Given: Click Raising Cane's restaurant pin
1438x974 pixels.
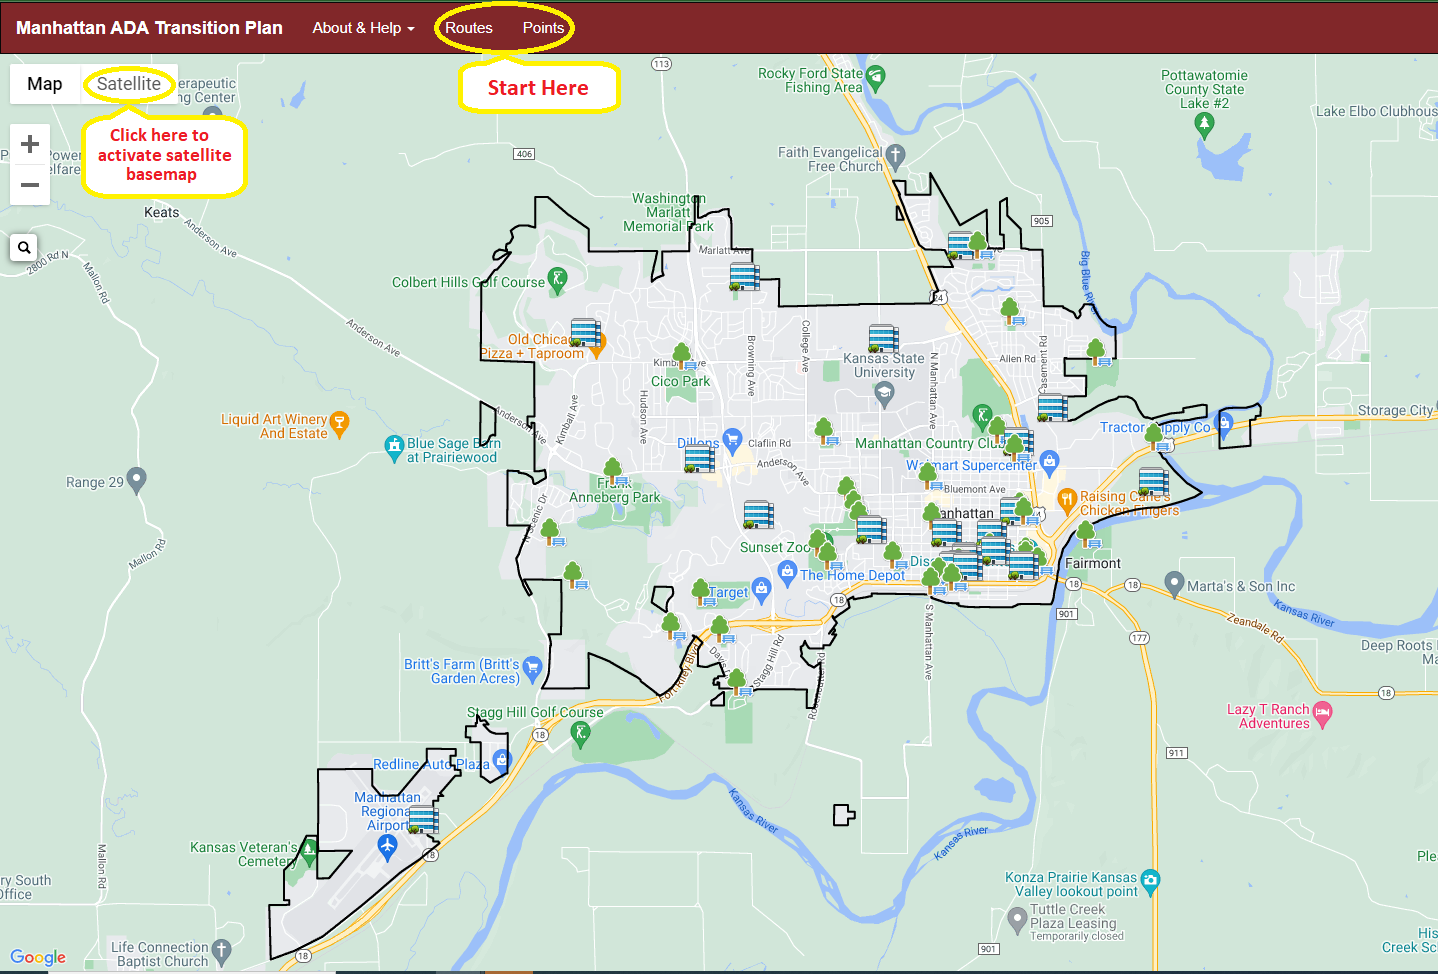Looking at the screenshot, I should [x=1067, y=499].
